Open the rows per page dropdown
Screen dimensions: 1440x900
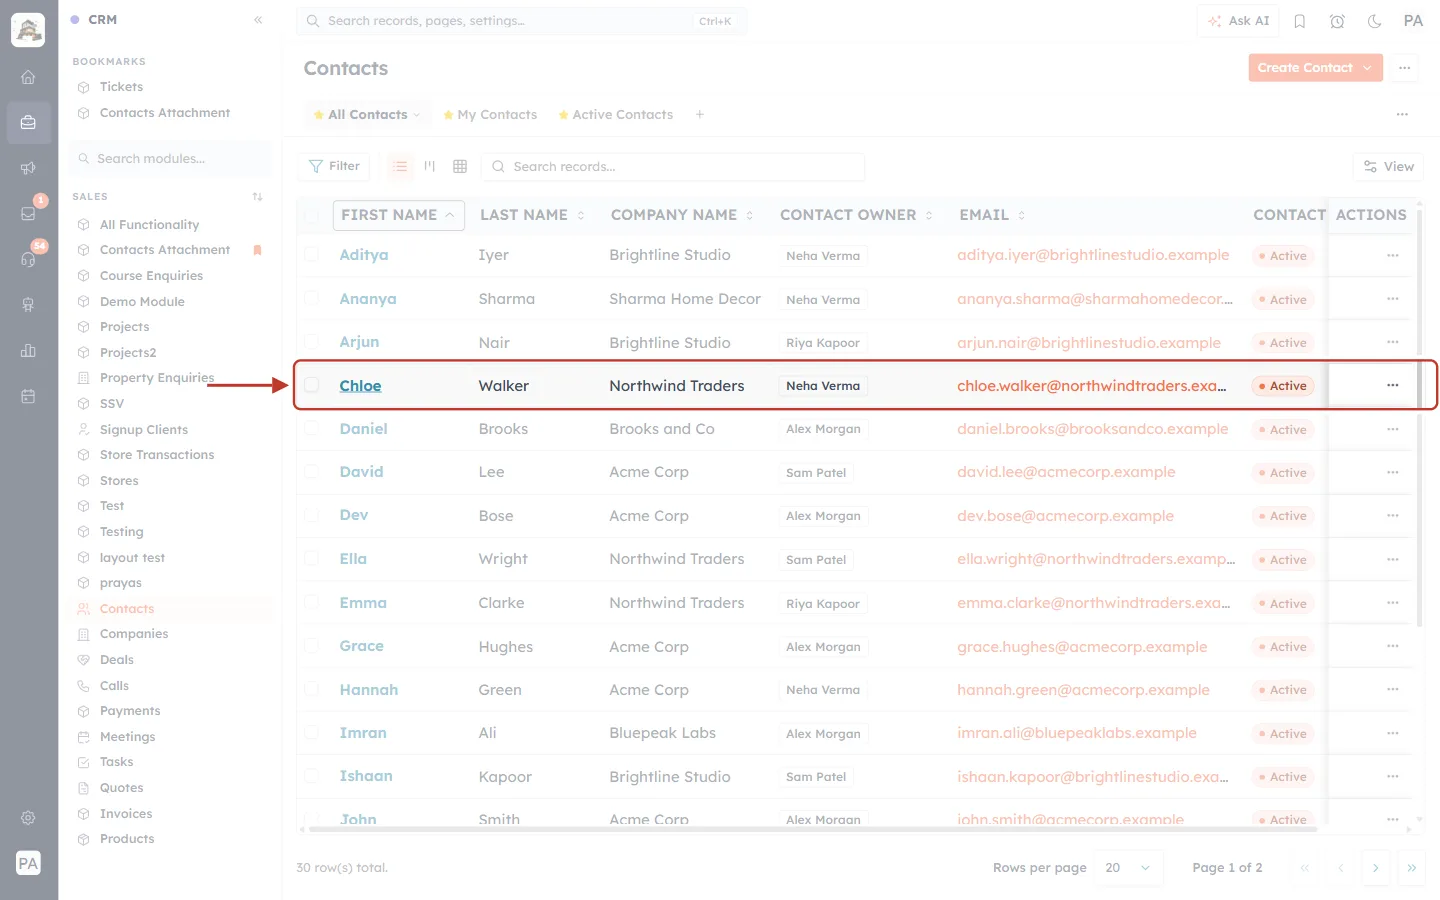(x=1130, y=867)
